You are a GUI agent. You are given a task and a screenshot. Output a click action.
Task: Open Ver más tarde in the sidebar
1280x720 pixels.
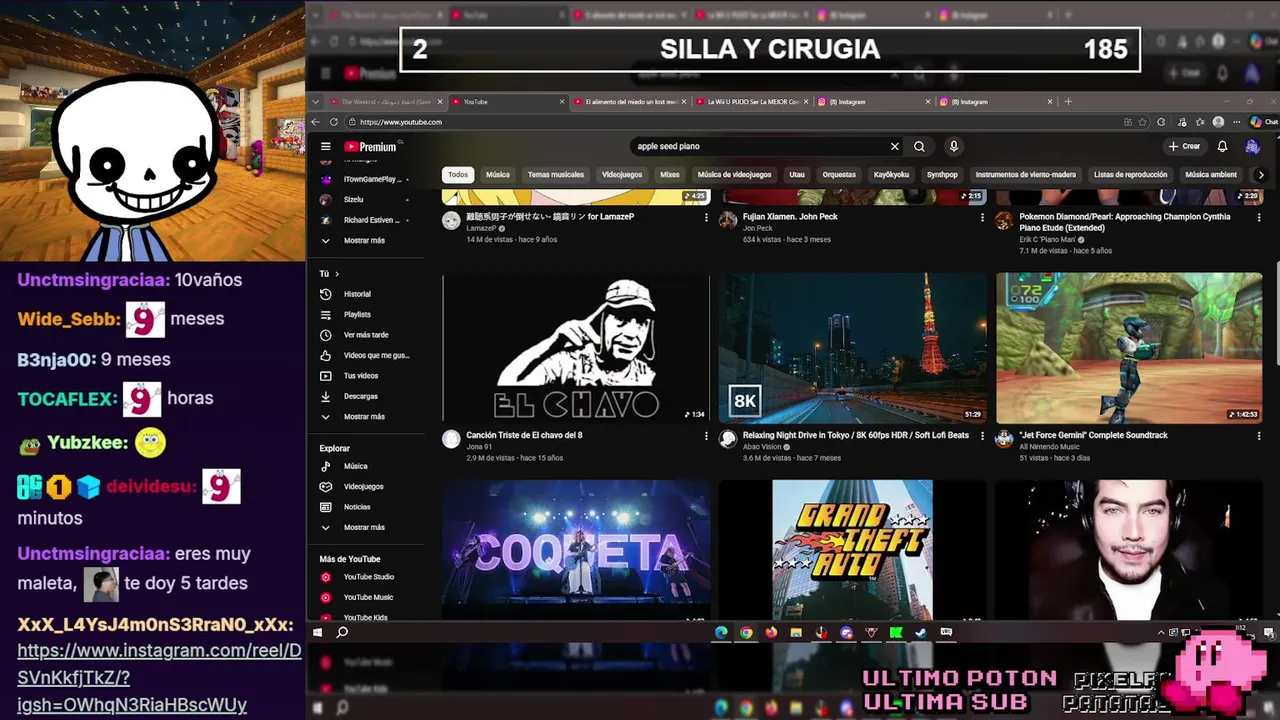tap(365, 335)
